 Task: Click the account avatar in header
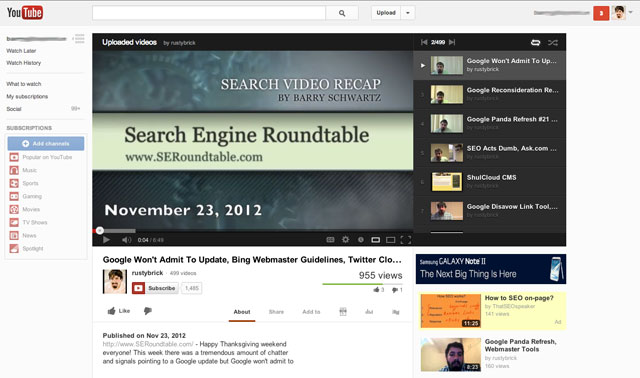pos(619,13)
